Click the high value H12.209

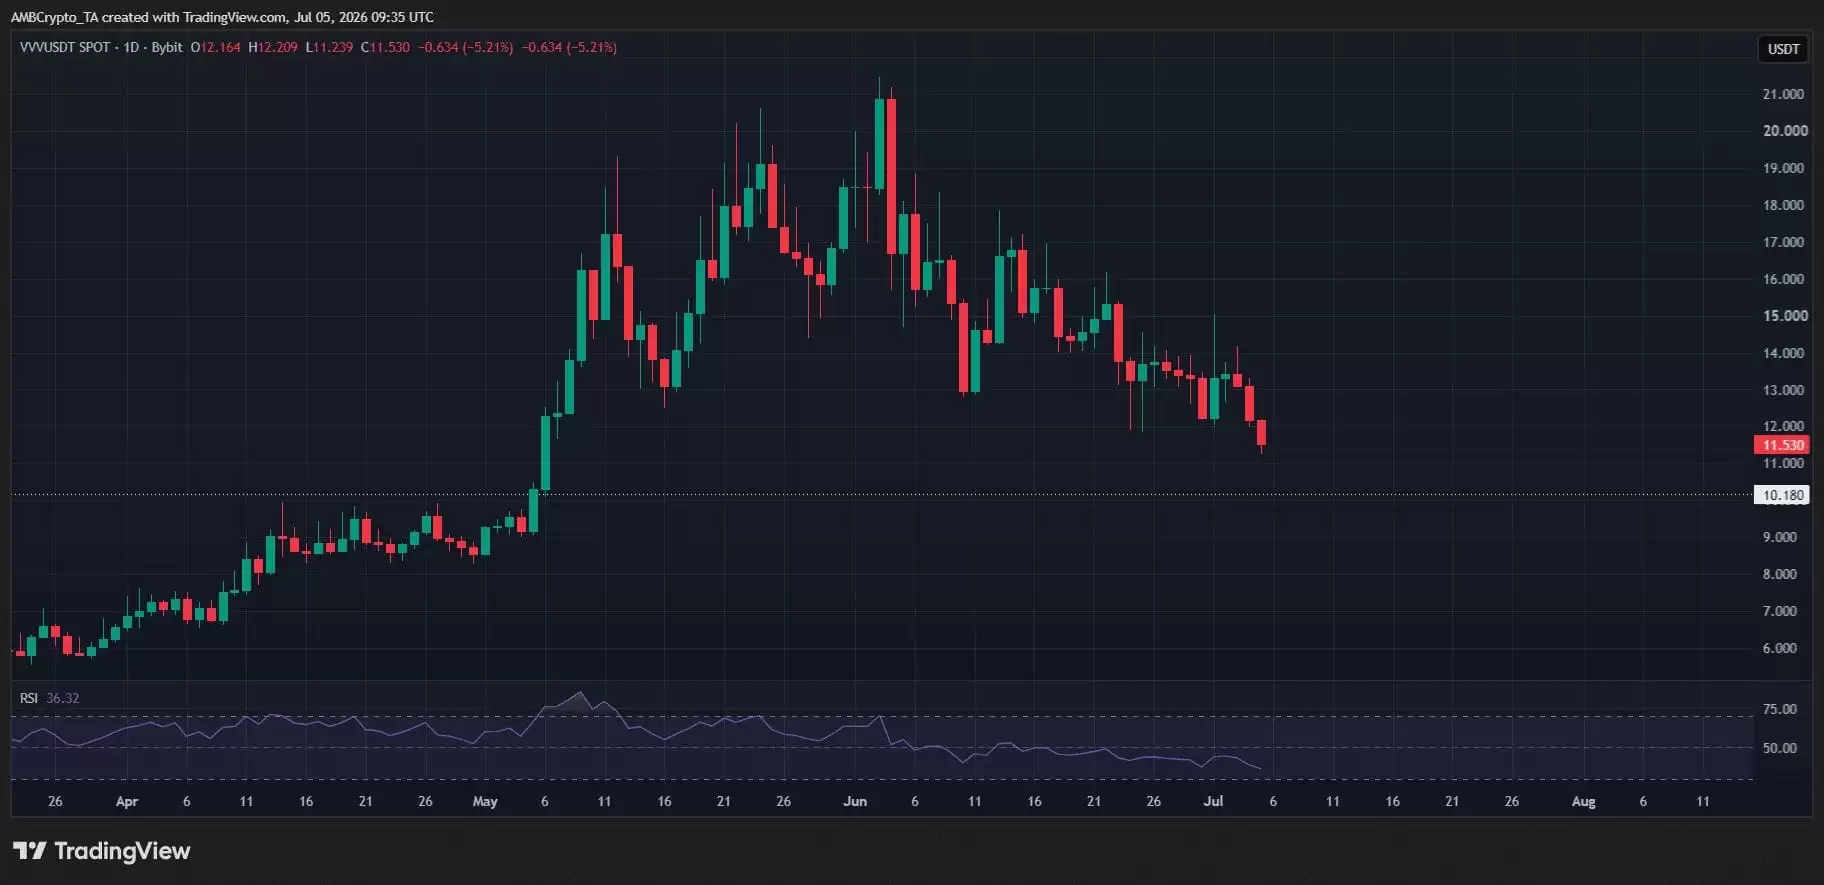point(273,47)
